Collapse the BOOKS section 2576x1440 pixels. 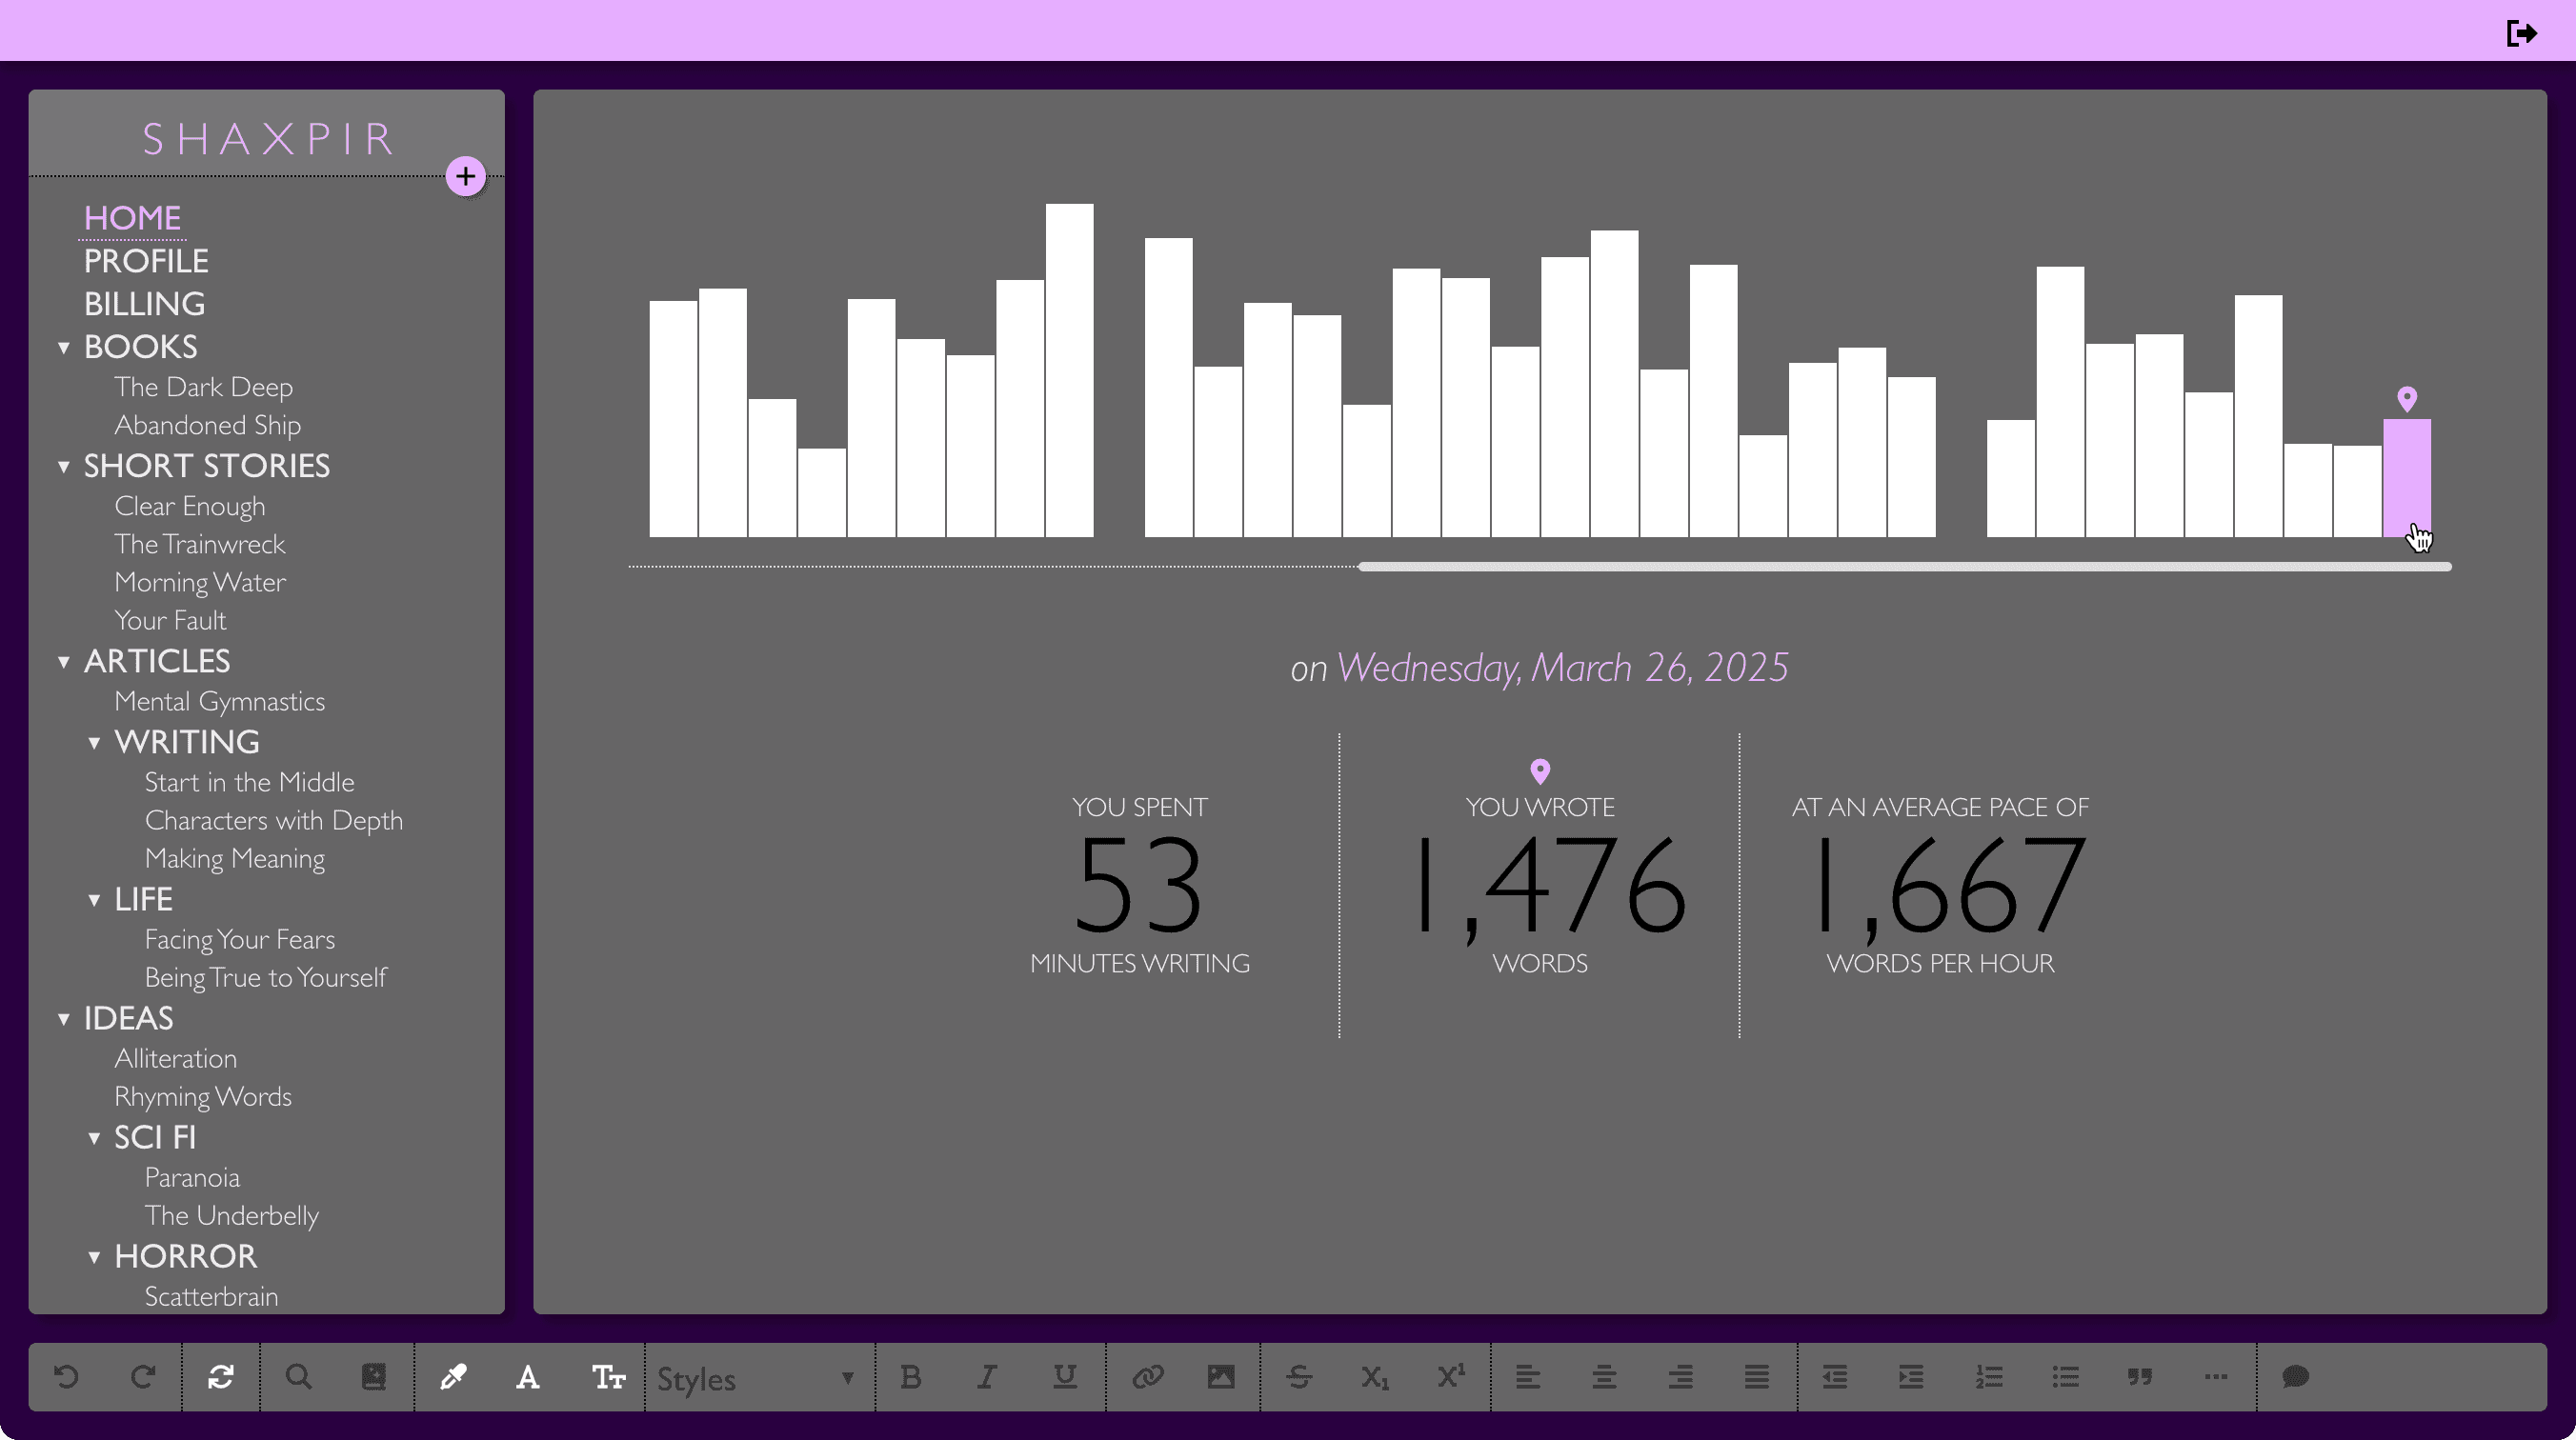coord(66,346)
